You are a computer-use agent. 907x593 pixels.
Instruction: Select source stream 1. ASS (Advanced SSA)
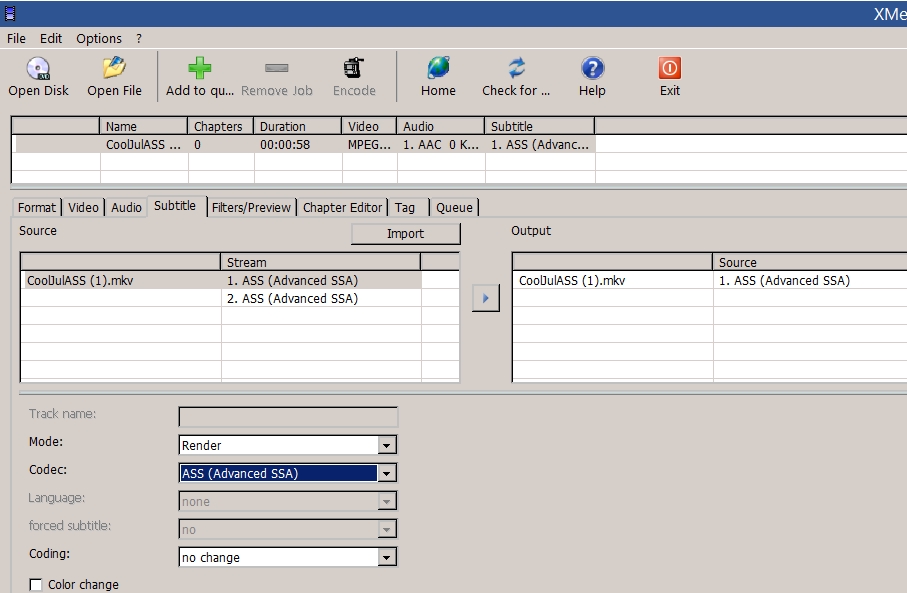(292, 281)
